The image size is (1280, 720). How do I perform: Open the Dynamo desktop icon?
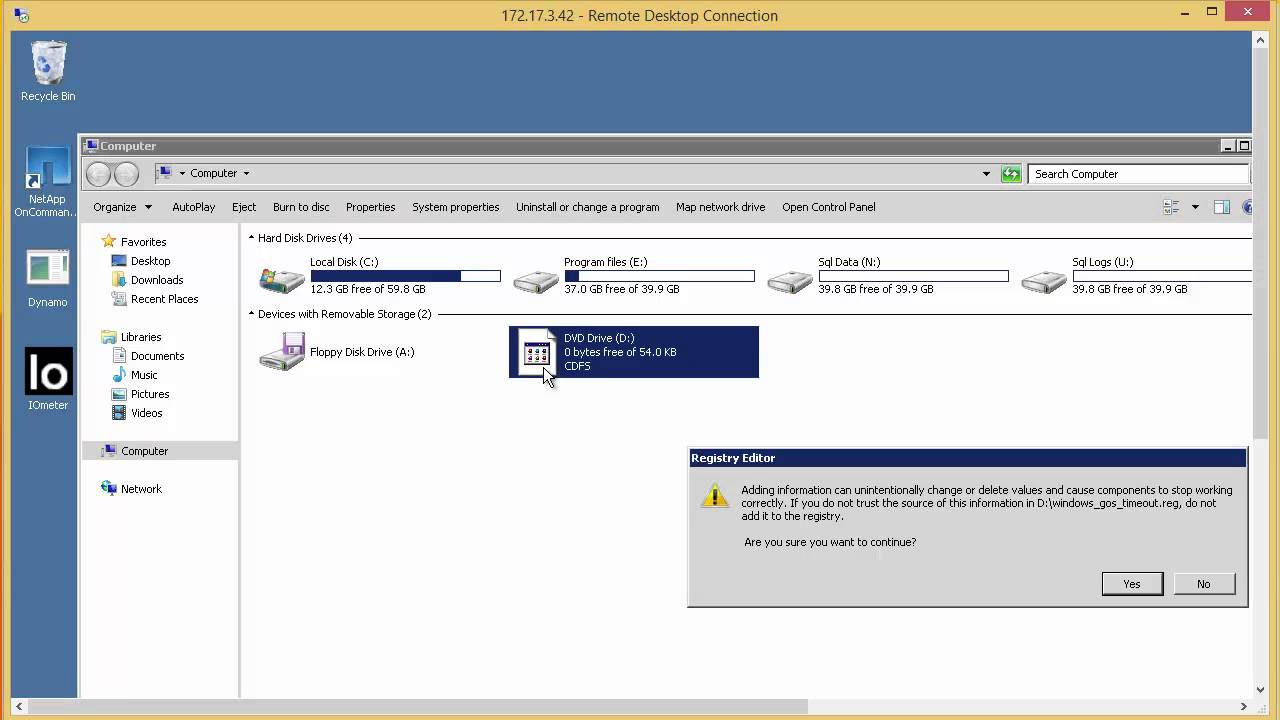48,279
